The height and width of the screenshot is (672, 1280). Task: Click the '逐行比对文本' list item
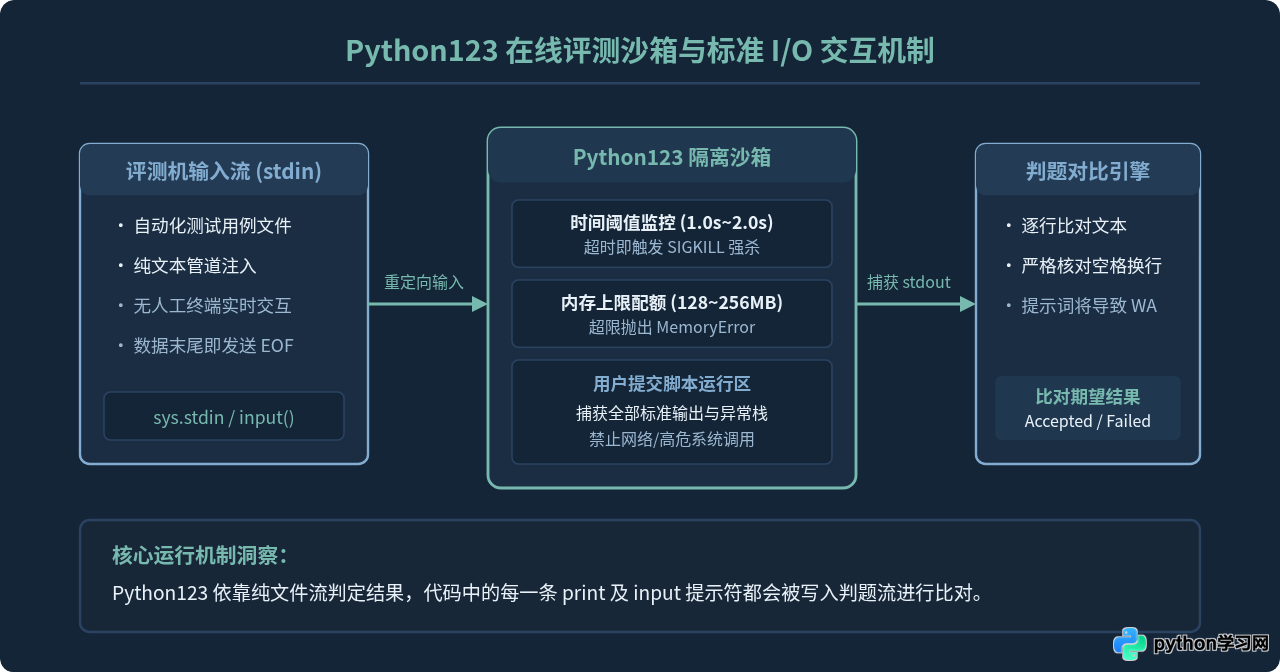1074,226
